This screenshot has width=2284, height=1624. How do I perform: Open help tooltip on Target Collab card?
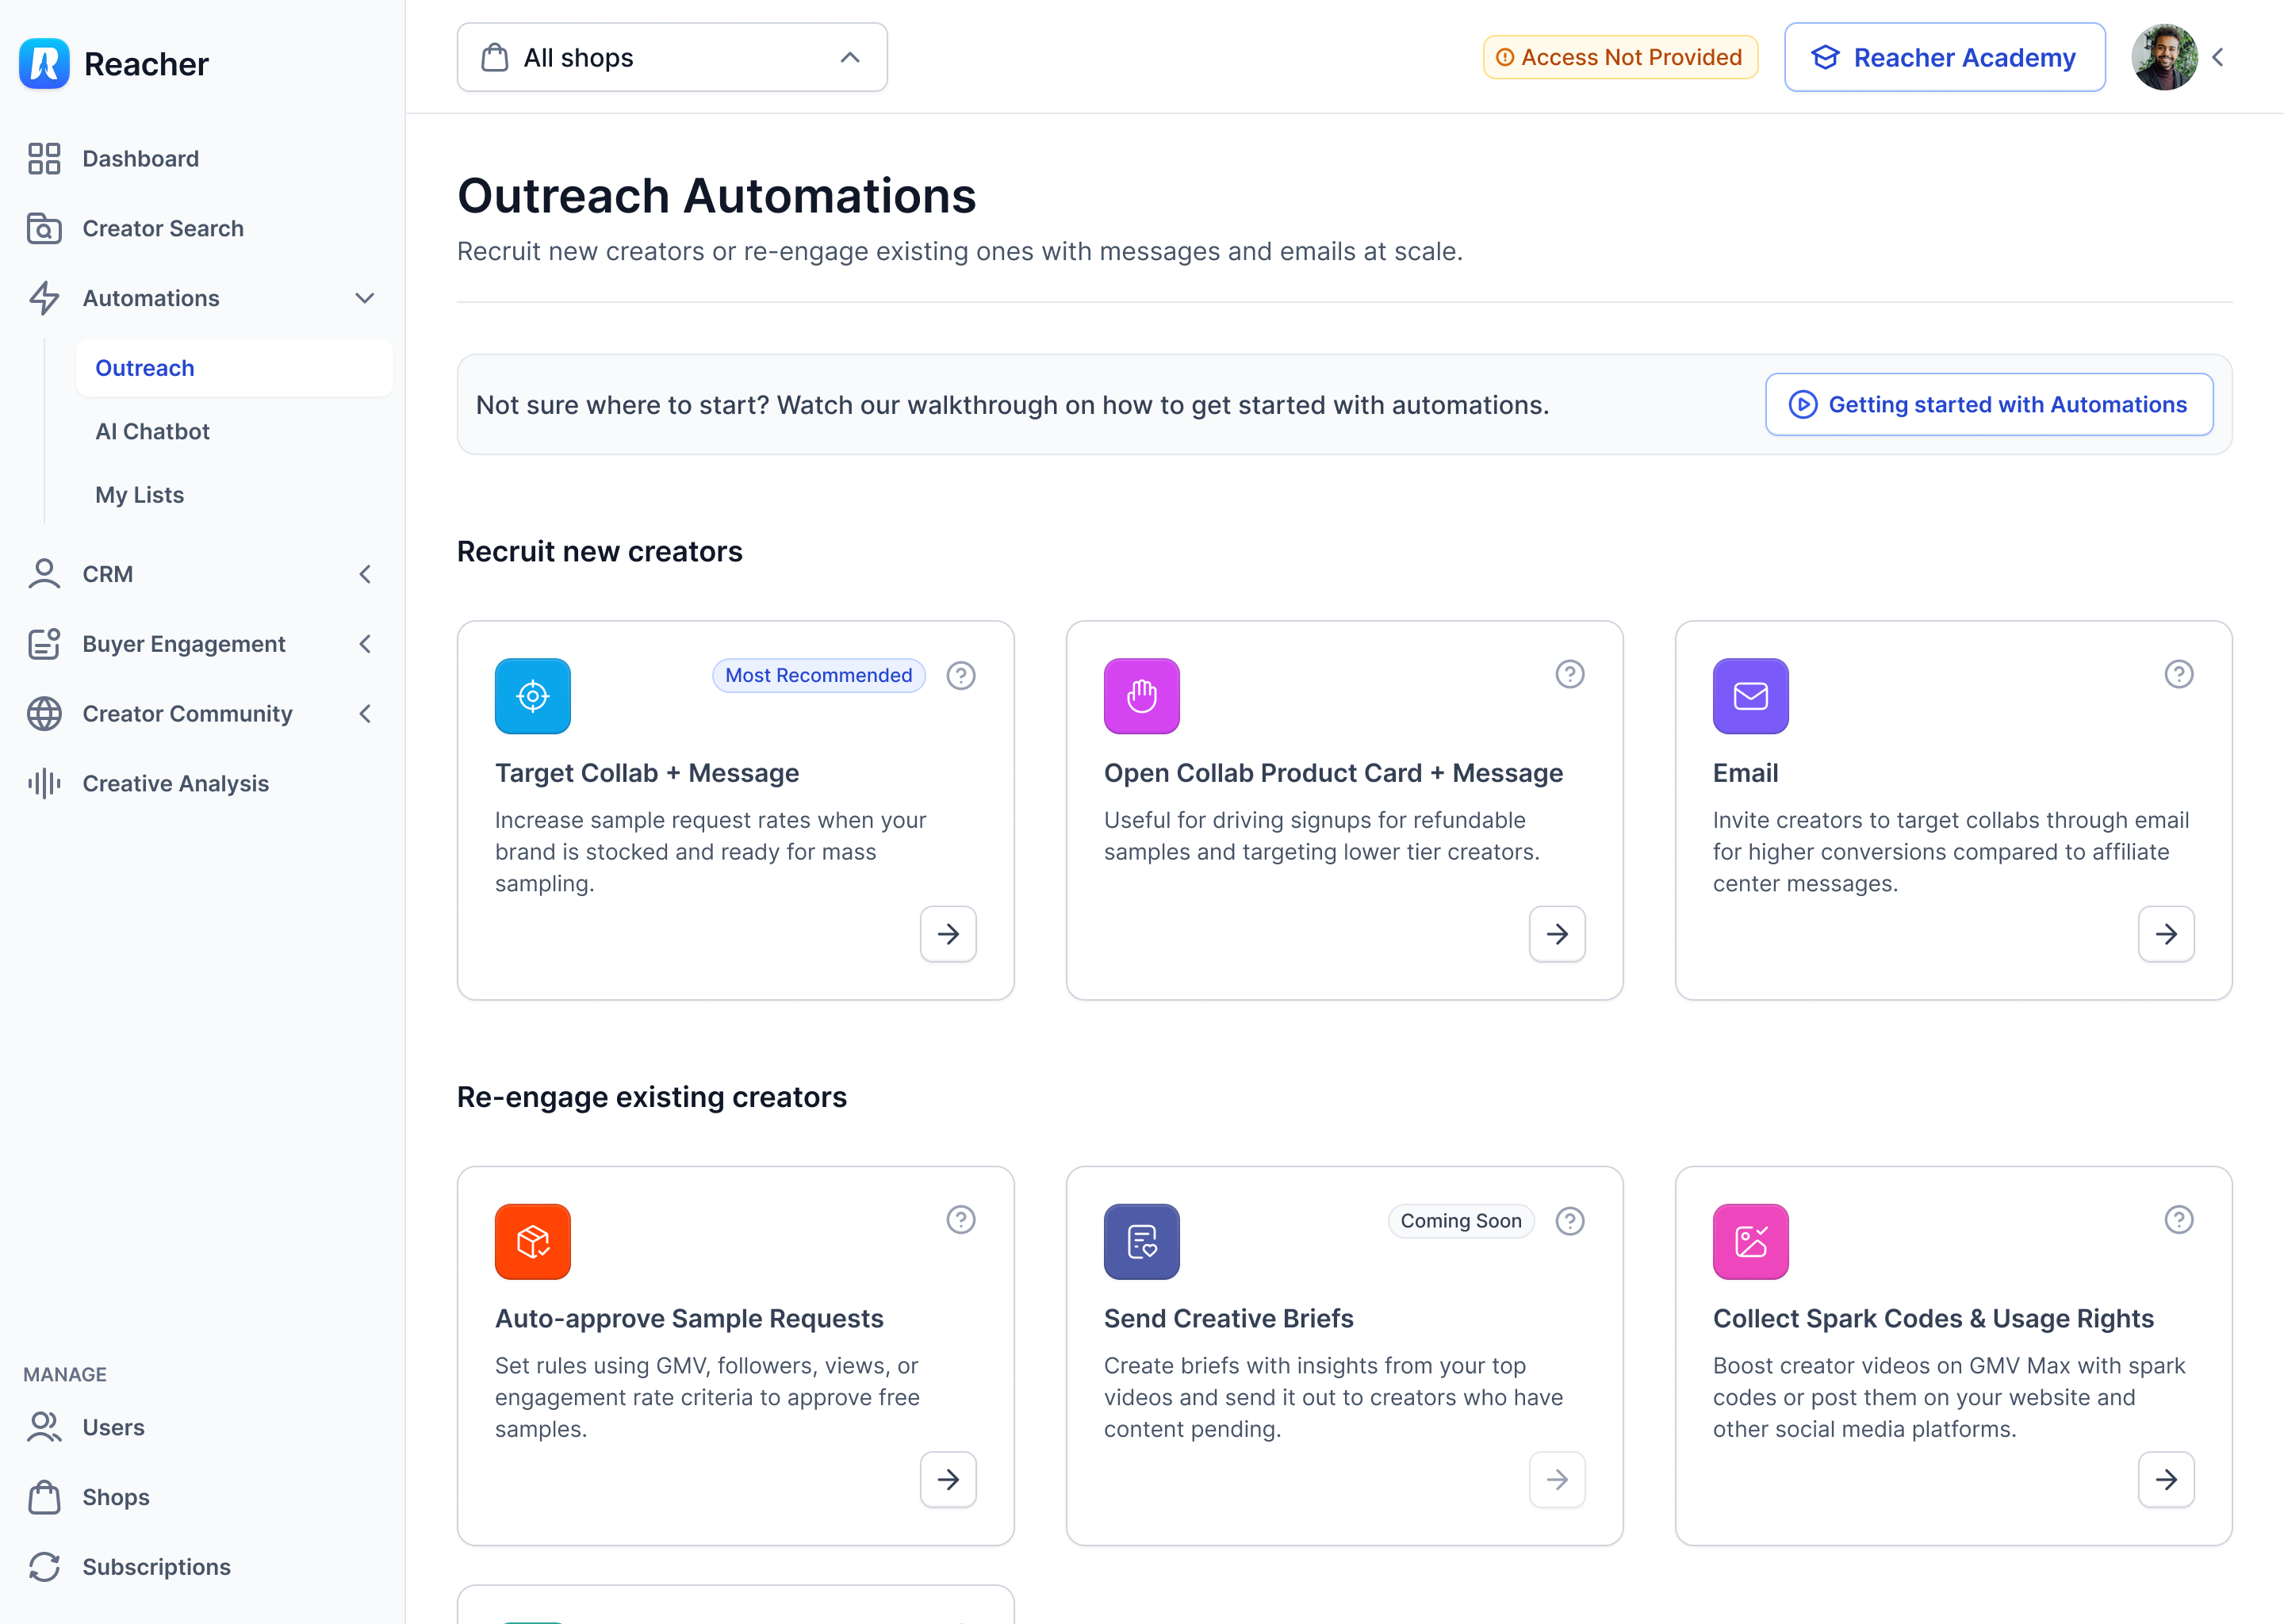pyautogui.click(x=960, y=675)
